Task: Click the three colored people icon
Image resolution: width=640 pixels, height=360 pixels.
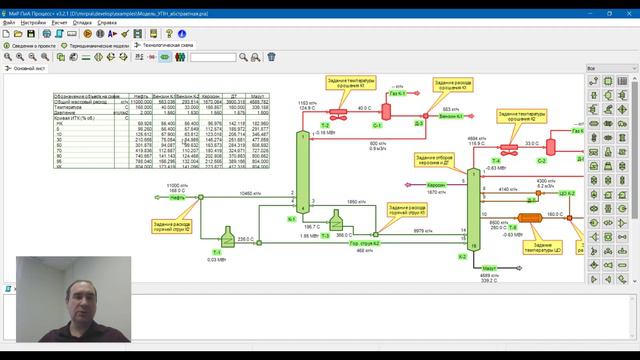Action: [x=180, y=57]
